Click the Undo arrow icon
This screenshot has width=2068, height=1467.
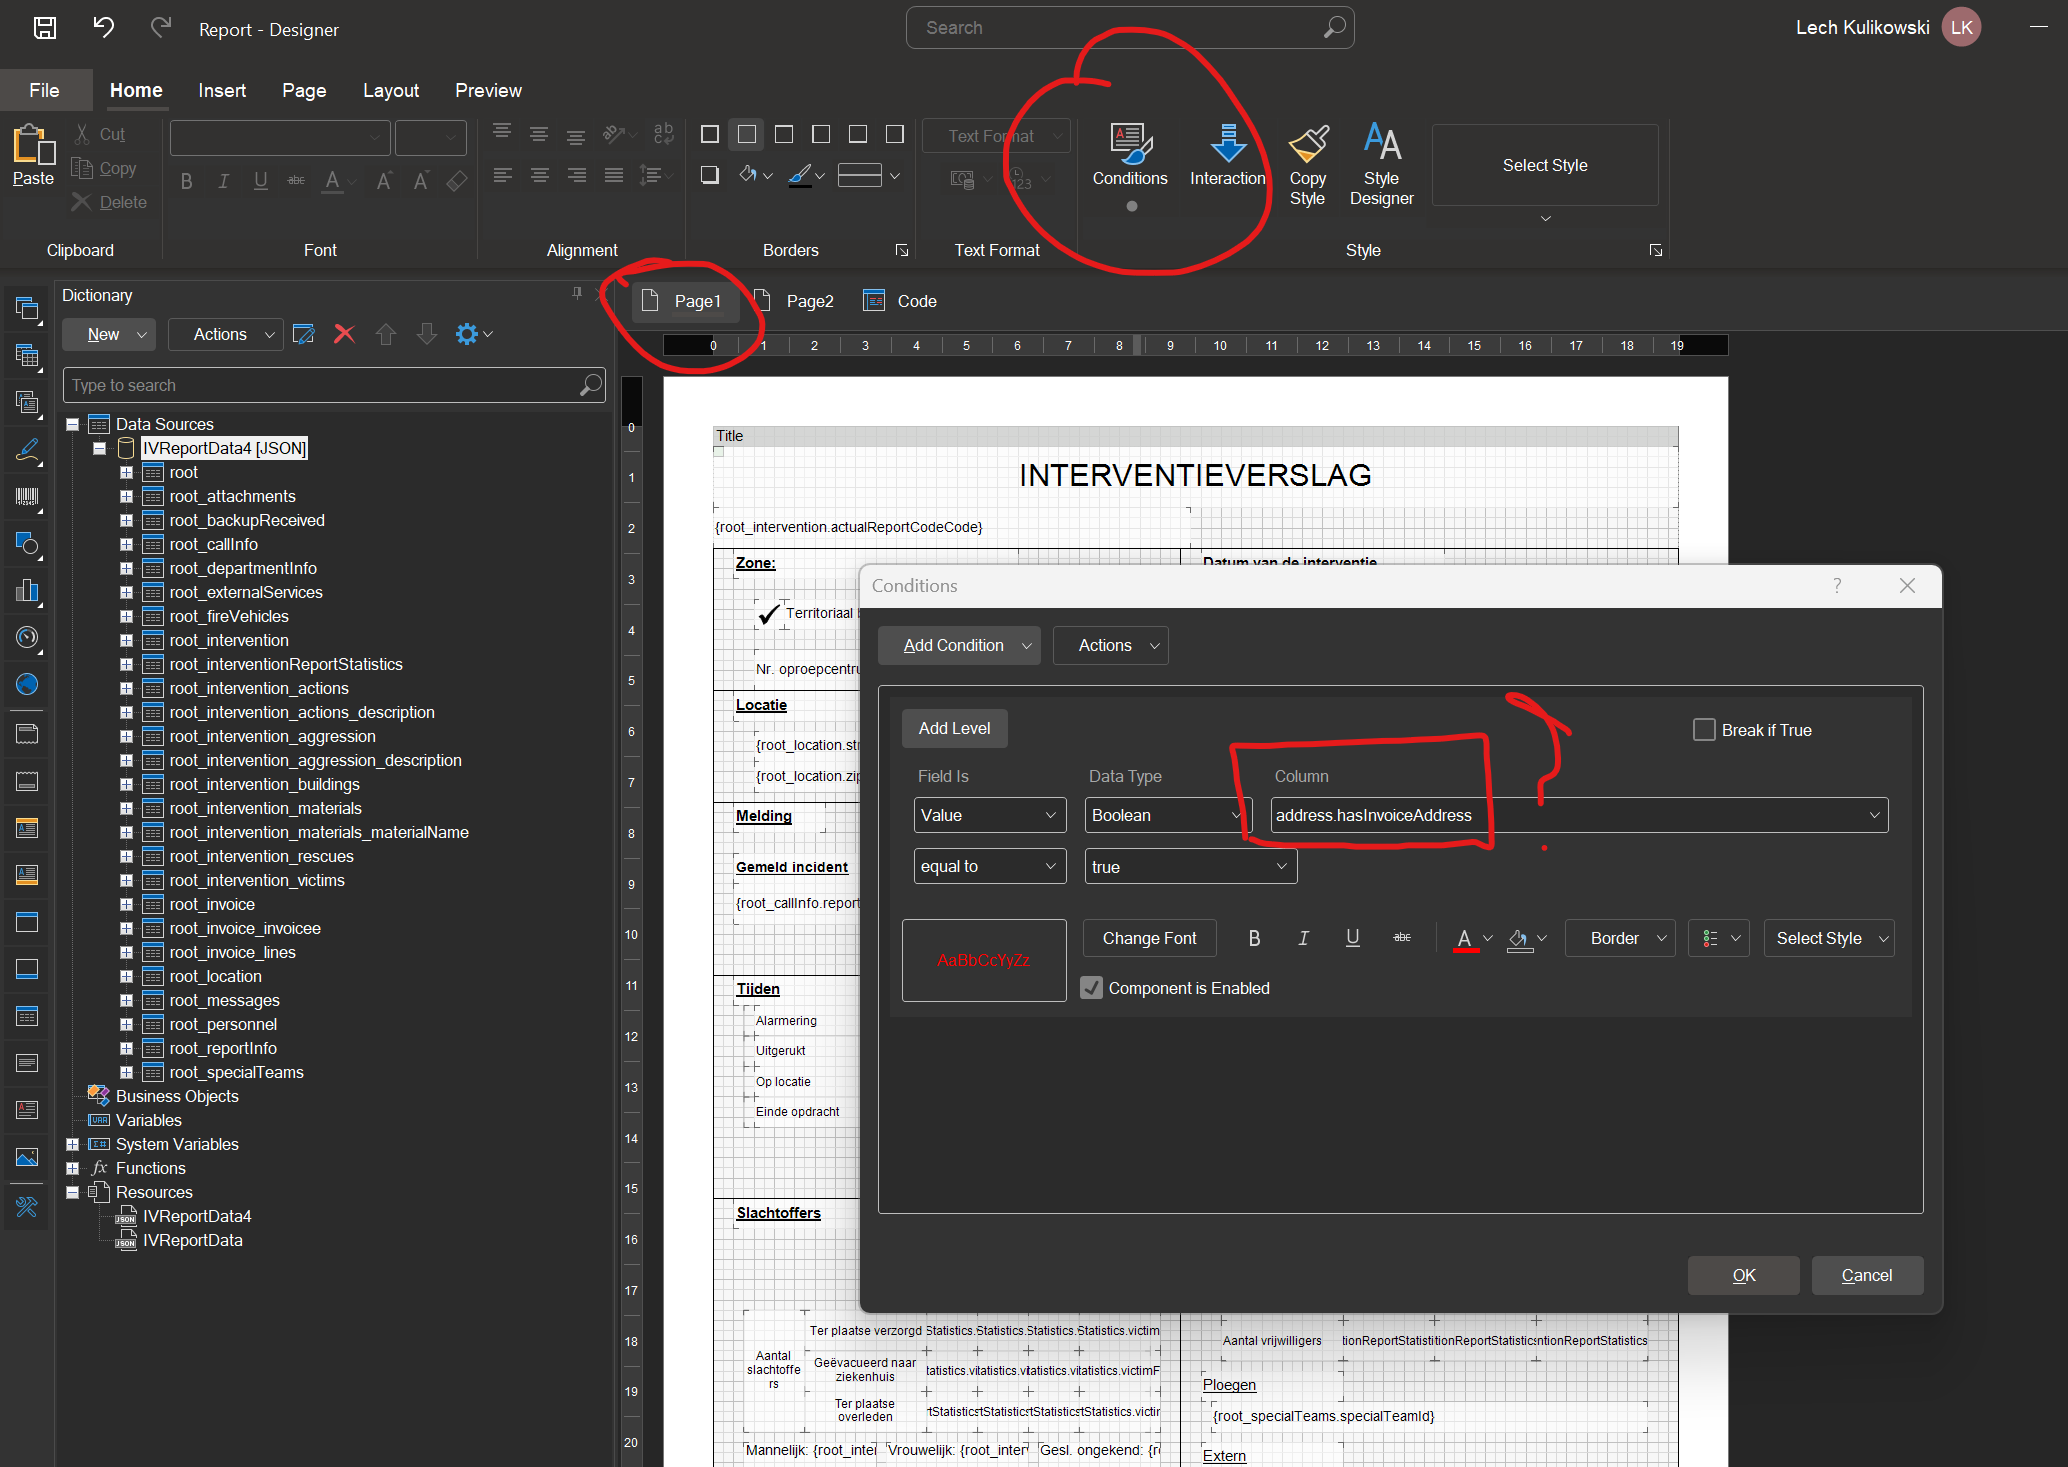(x=104, y=27)
